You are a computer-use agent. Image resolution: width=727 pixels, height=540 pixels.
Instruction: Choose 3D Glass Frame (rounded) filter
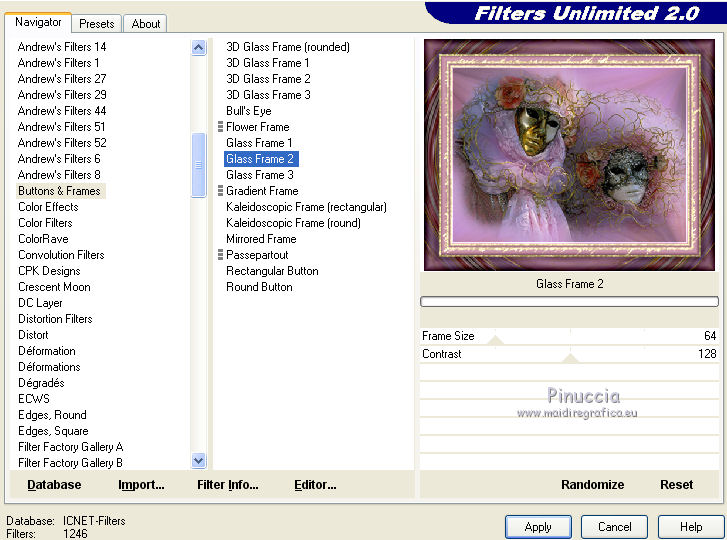(288, 47)
